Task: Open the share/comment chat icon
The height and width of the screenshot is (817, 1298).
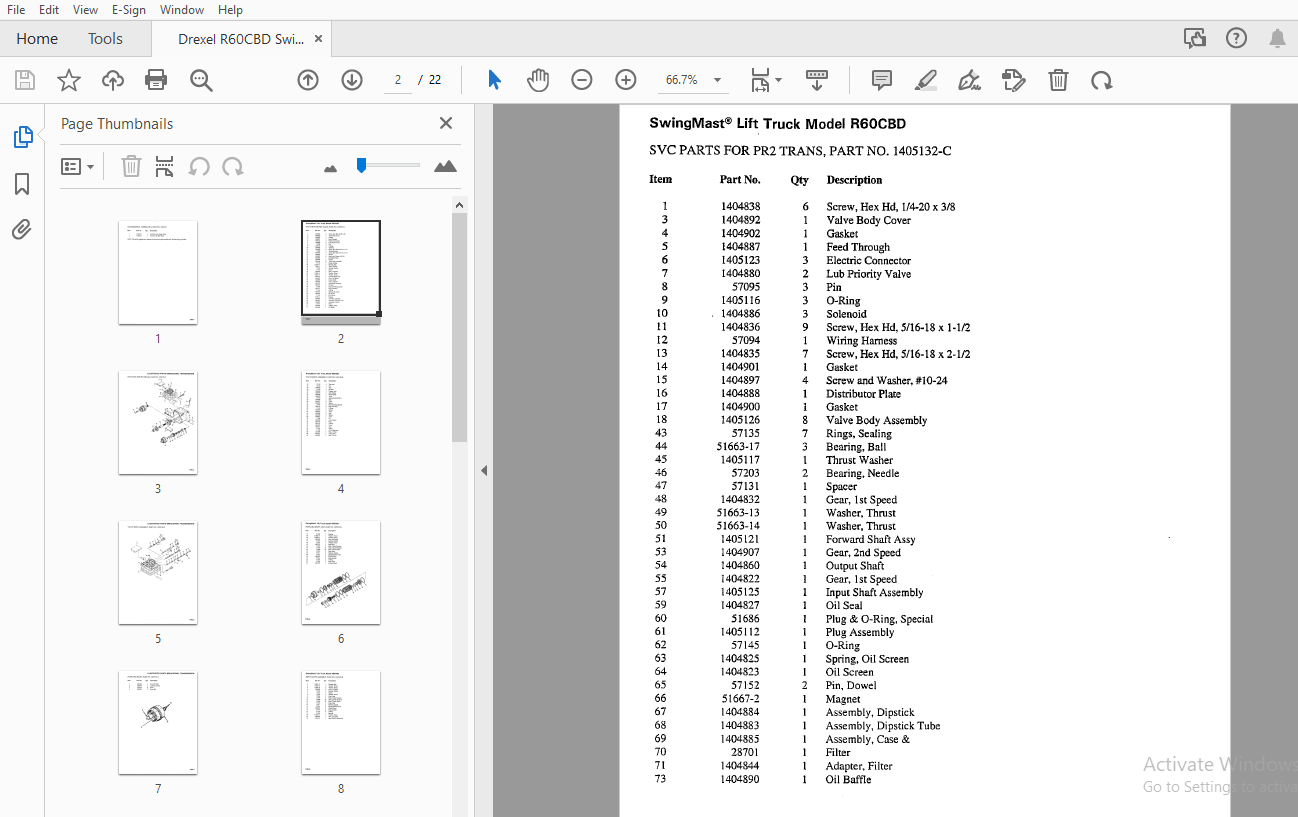Action: point(1195,38)
